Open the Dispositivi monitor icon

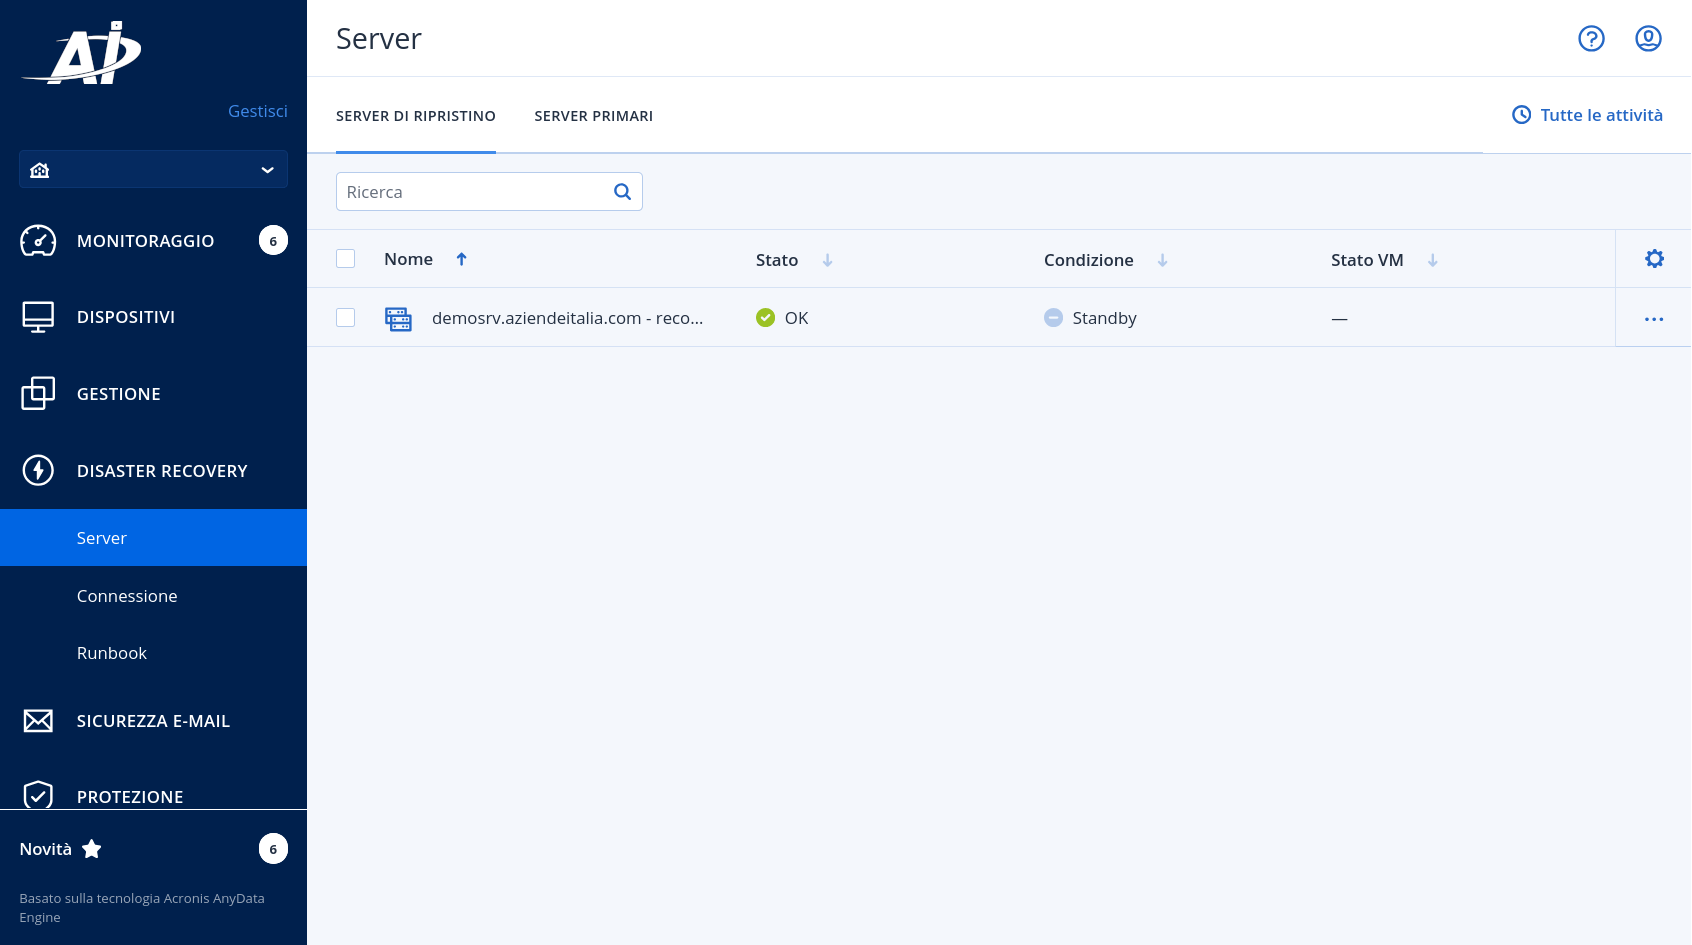tap(38, 317)
